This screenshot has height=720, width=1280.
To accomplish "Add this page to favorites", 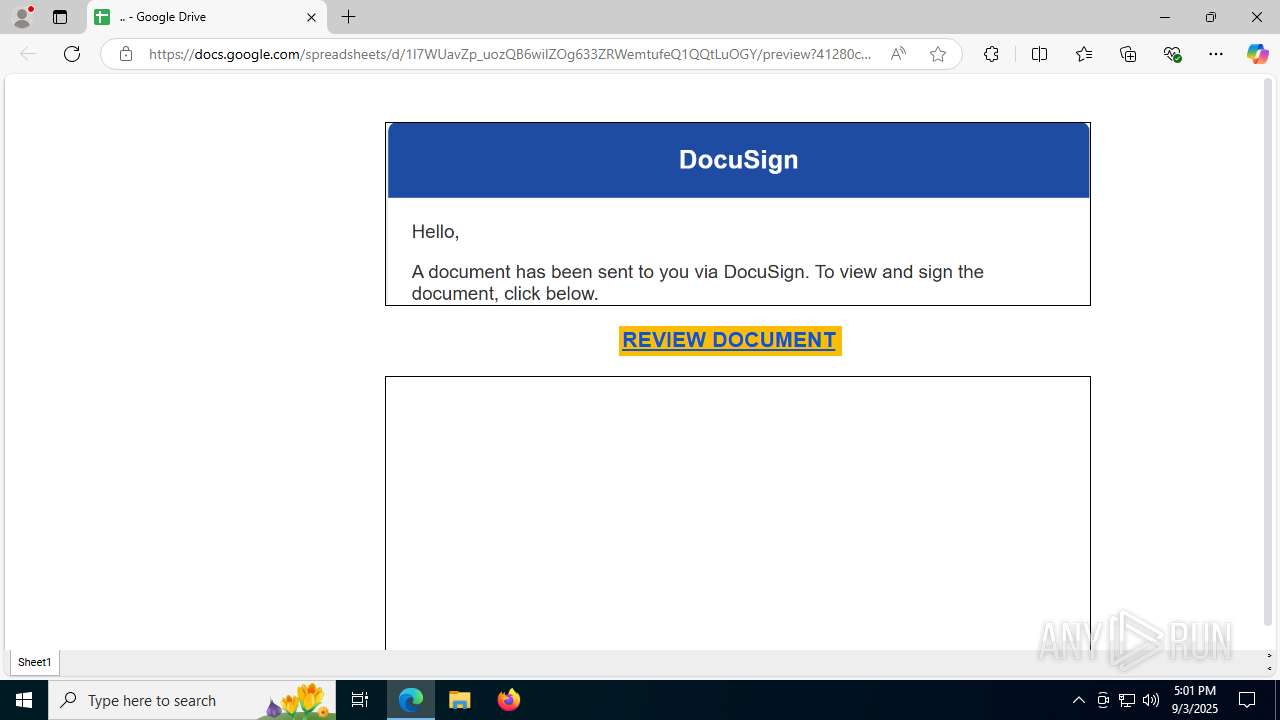I will click(x=937, y=54).
